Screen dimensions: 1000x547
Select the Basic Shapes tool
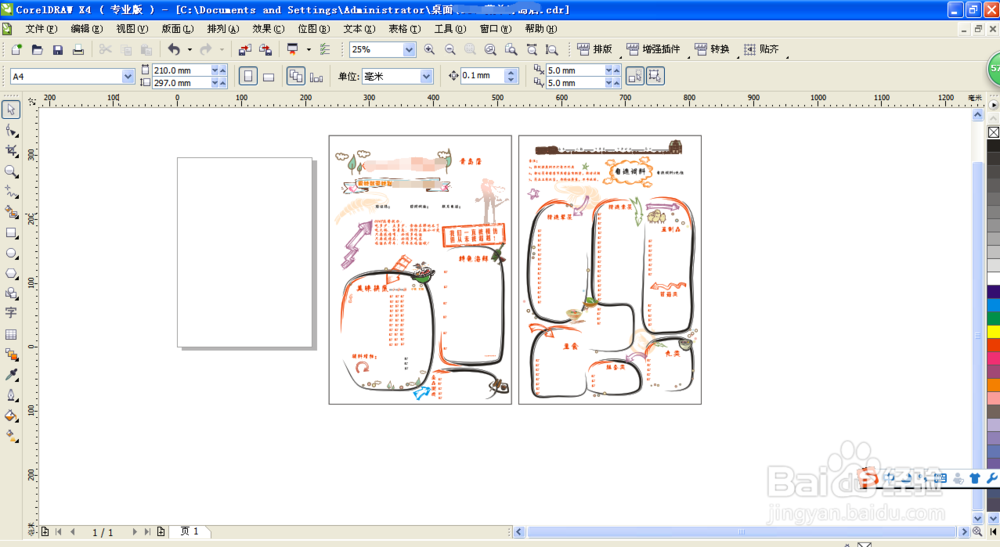coord(11,293)
